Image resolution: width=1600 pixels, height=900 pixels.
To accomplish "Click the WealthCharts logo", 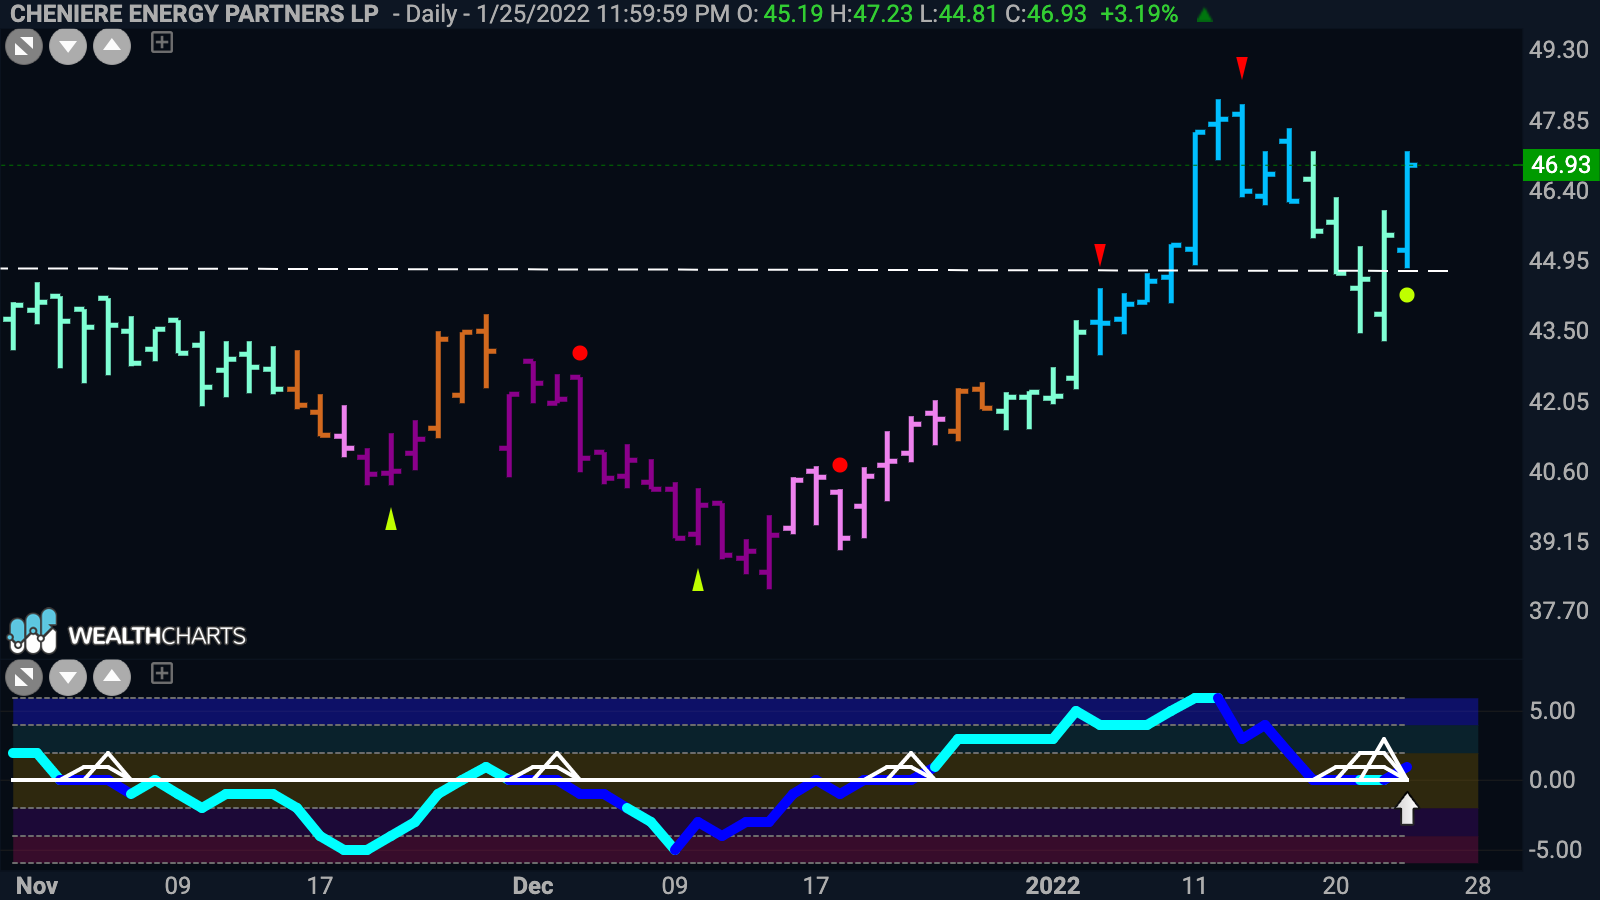I will pos(127,632).
